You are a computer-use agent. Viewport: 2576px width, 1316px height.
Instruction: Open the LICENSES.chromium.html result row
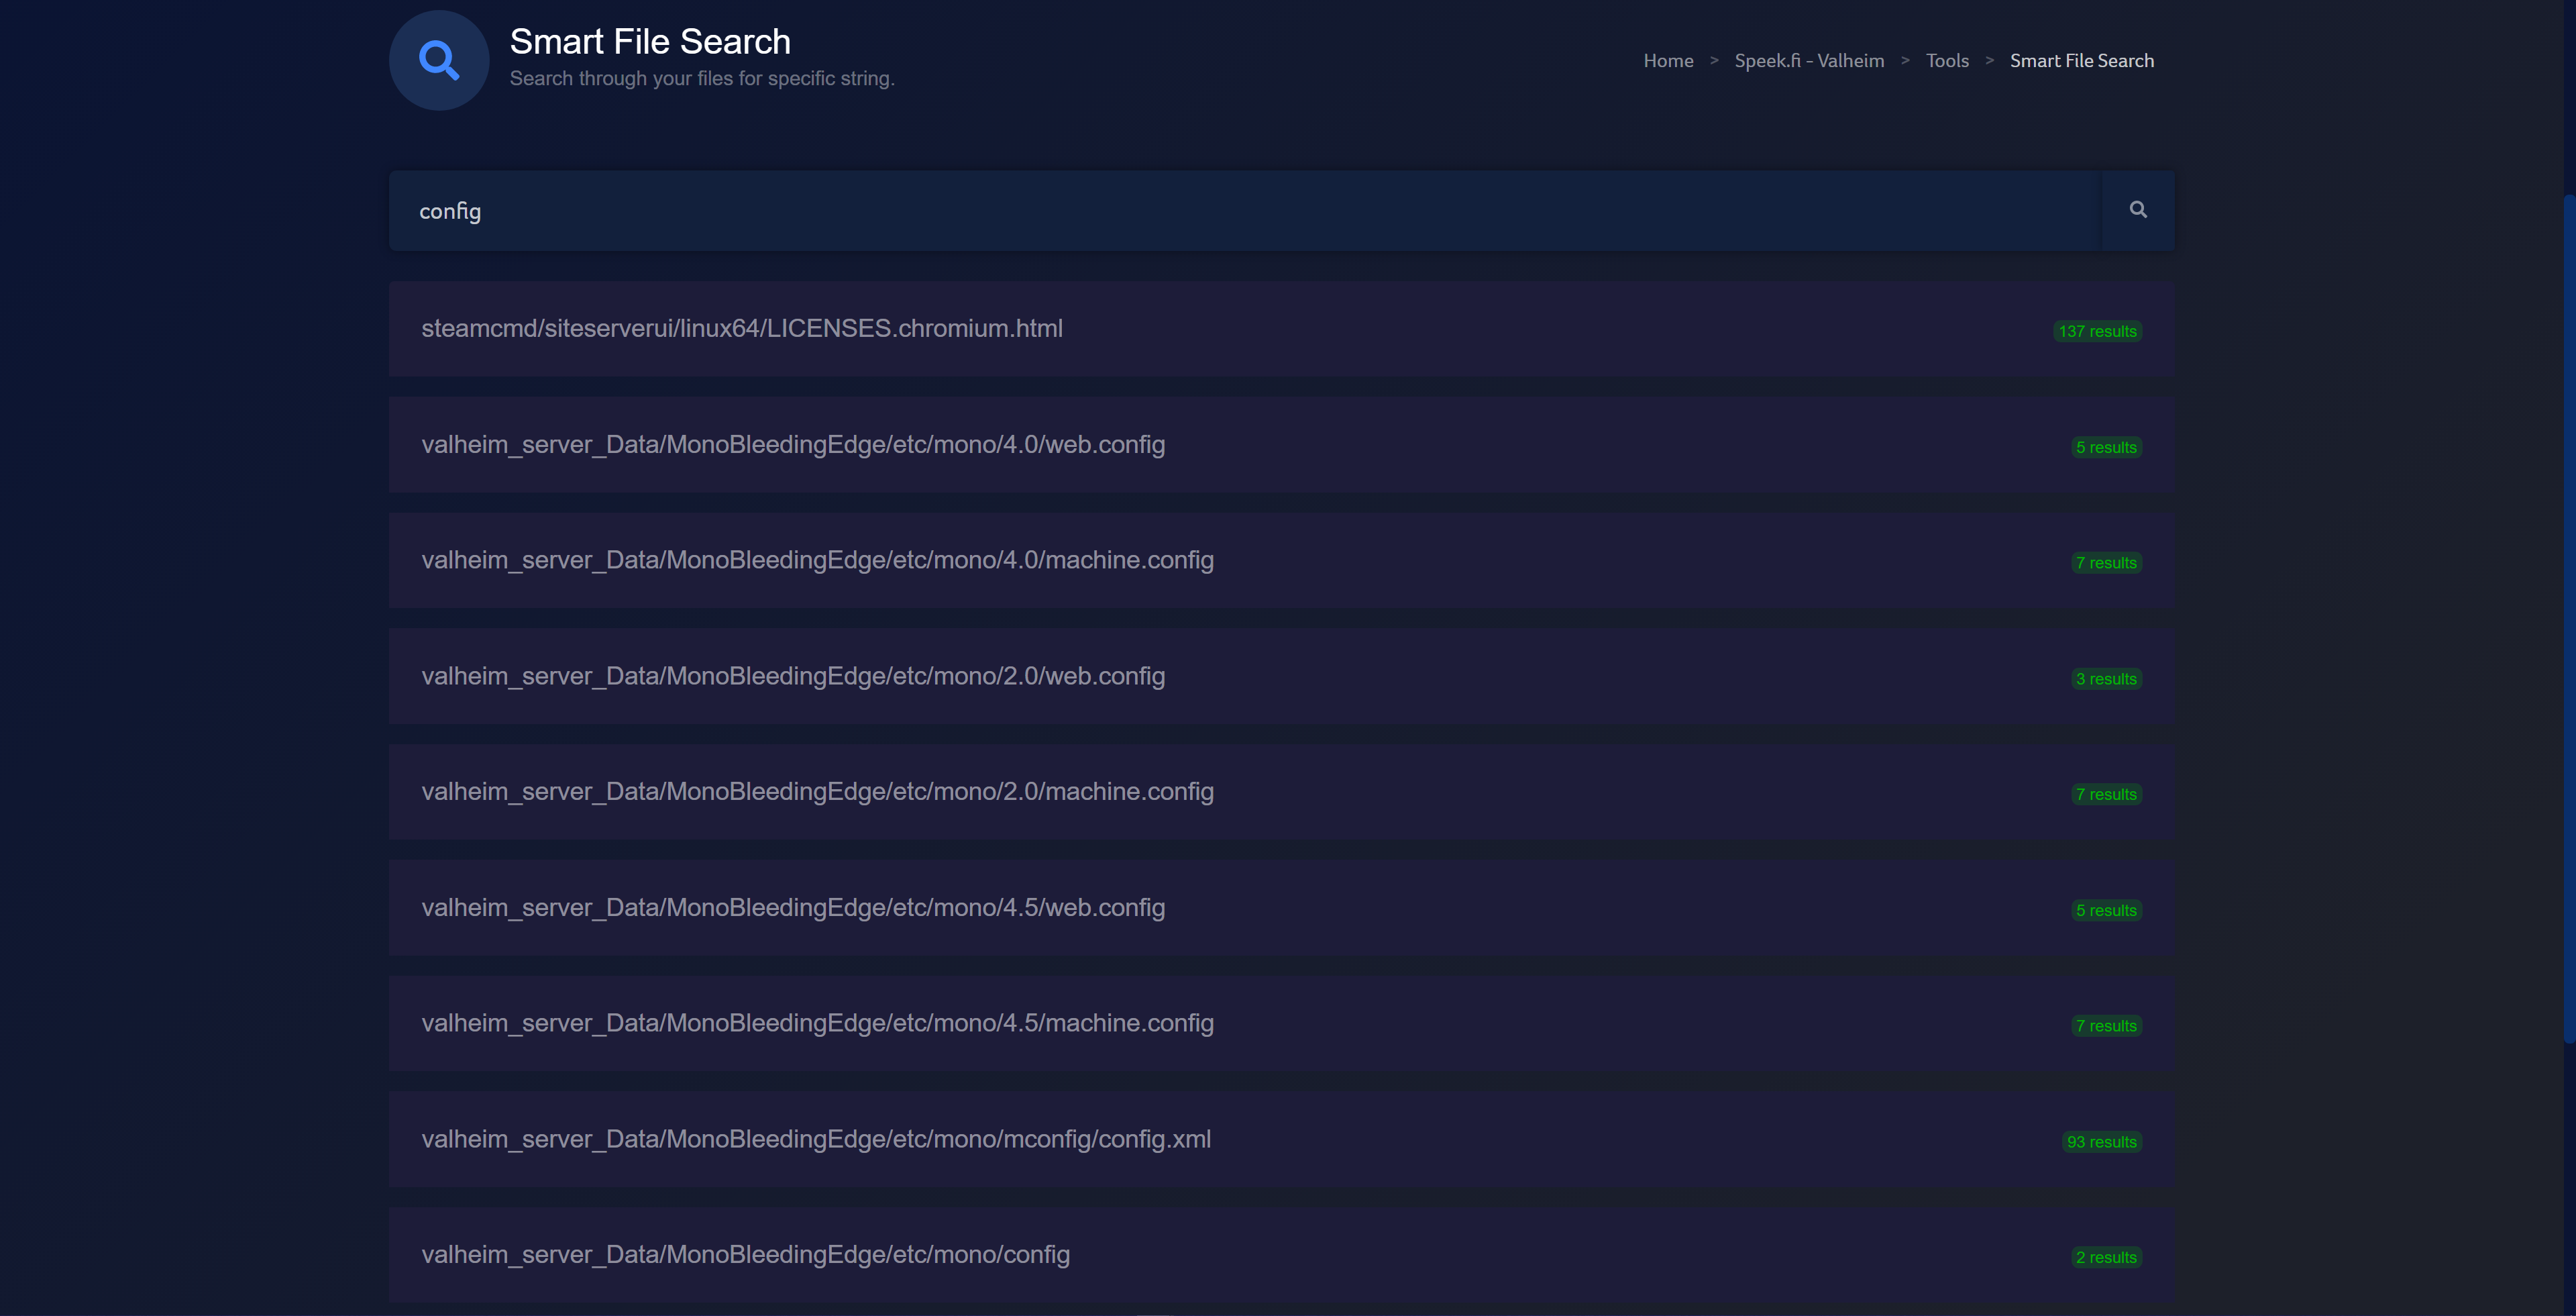click(1282, 329)
